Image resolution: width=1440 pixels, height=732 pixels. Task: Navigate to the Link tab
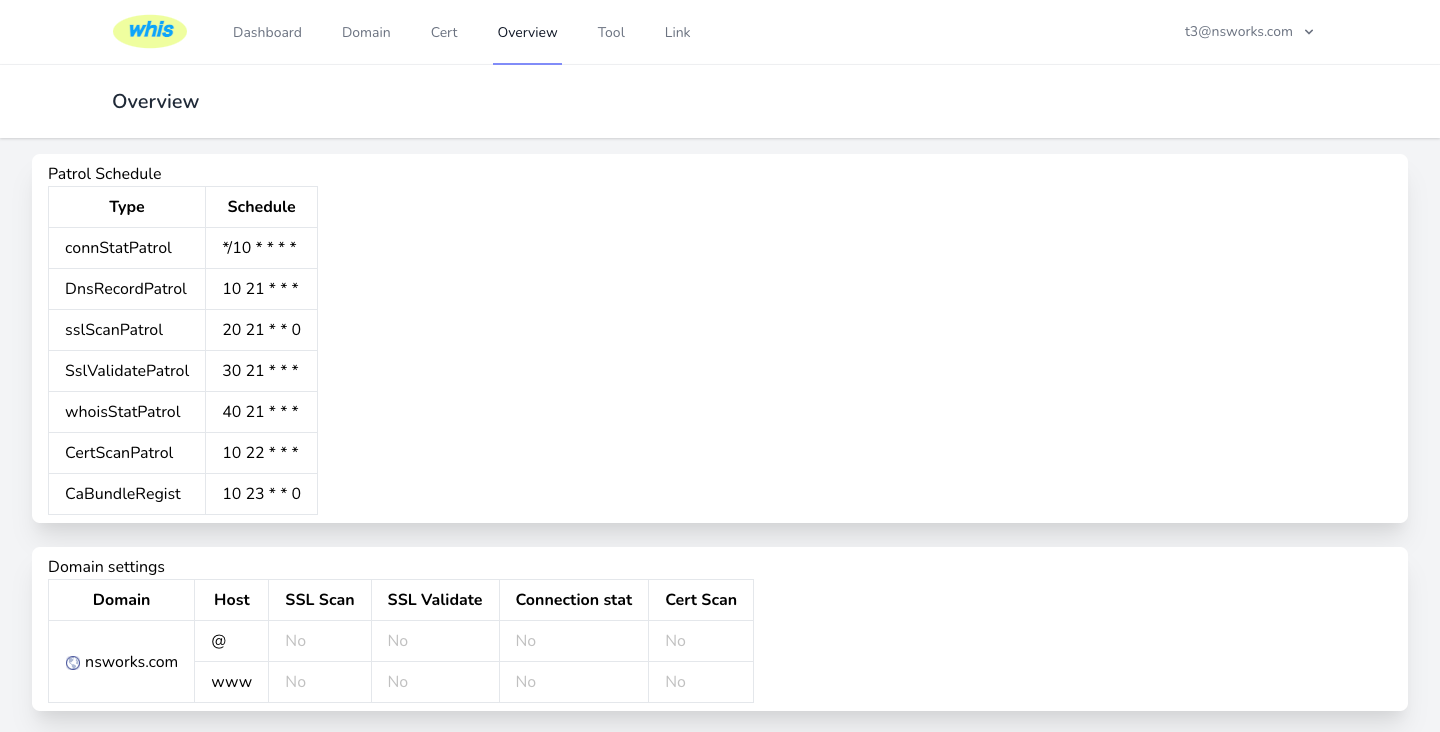pos(677,32)
